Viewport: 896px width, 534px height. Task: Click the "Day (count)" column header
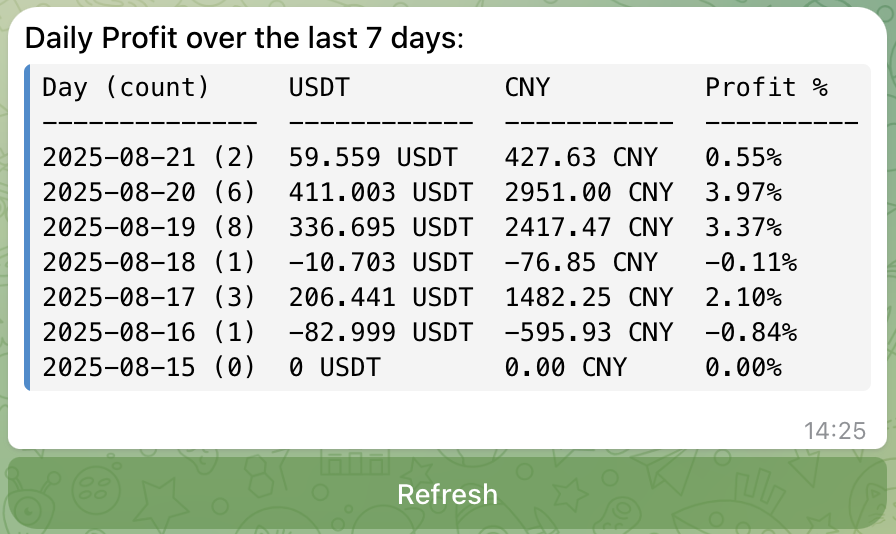pos(126,87)
